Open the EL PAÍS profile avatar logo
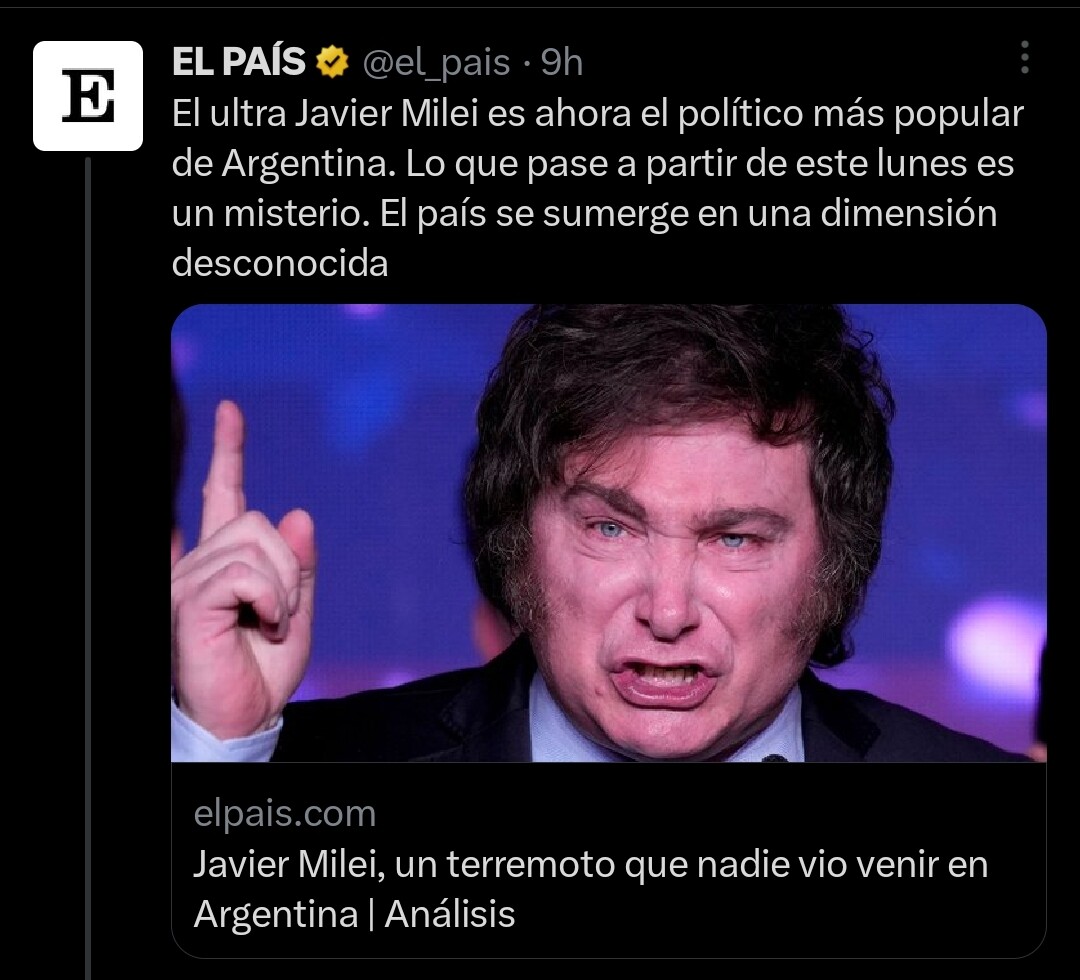 coord(88,96)
